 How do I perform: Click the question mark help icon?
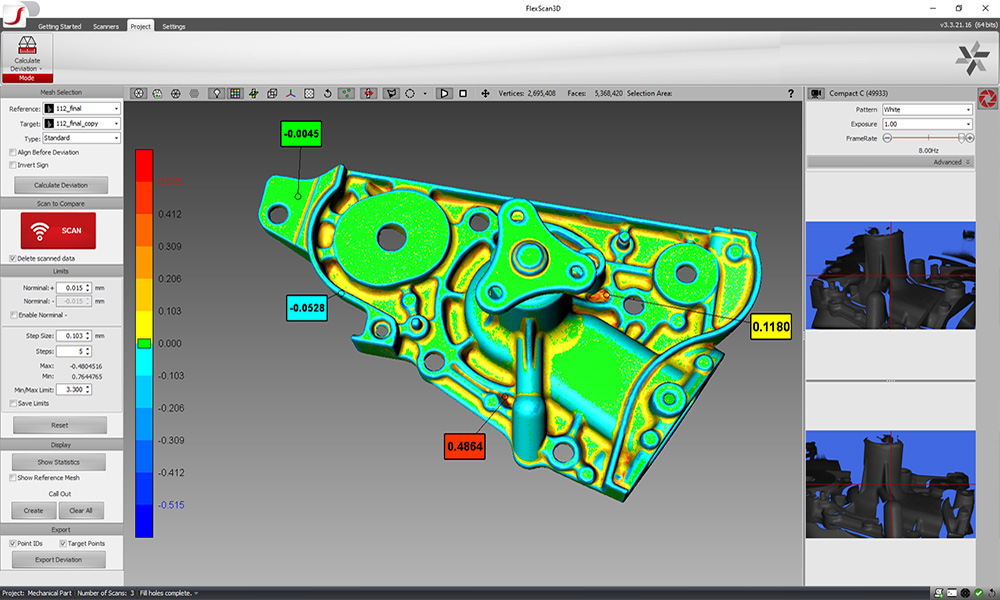click(791, 93)
